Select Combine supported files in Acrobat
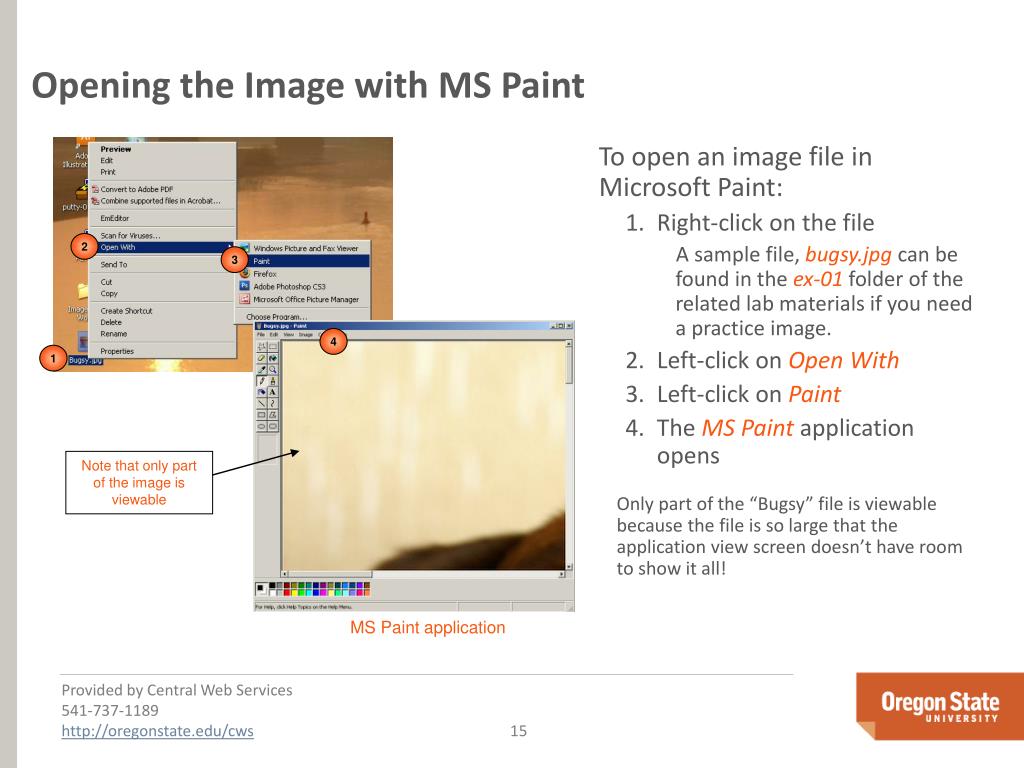 (x=160, y=200)
